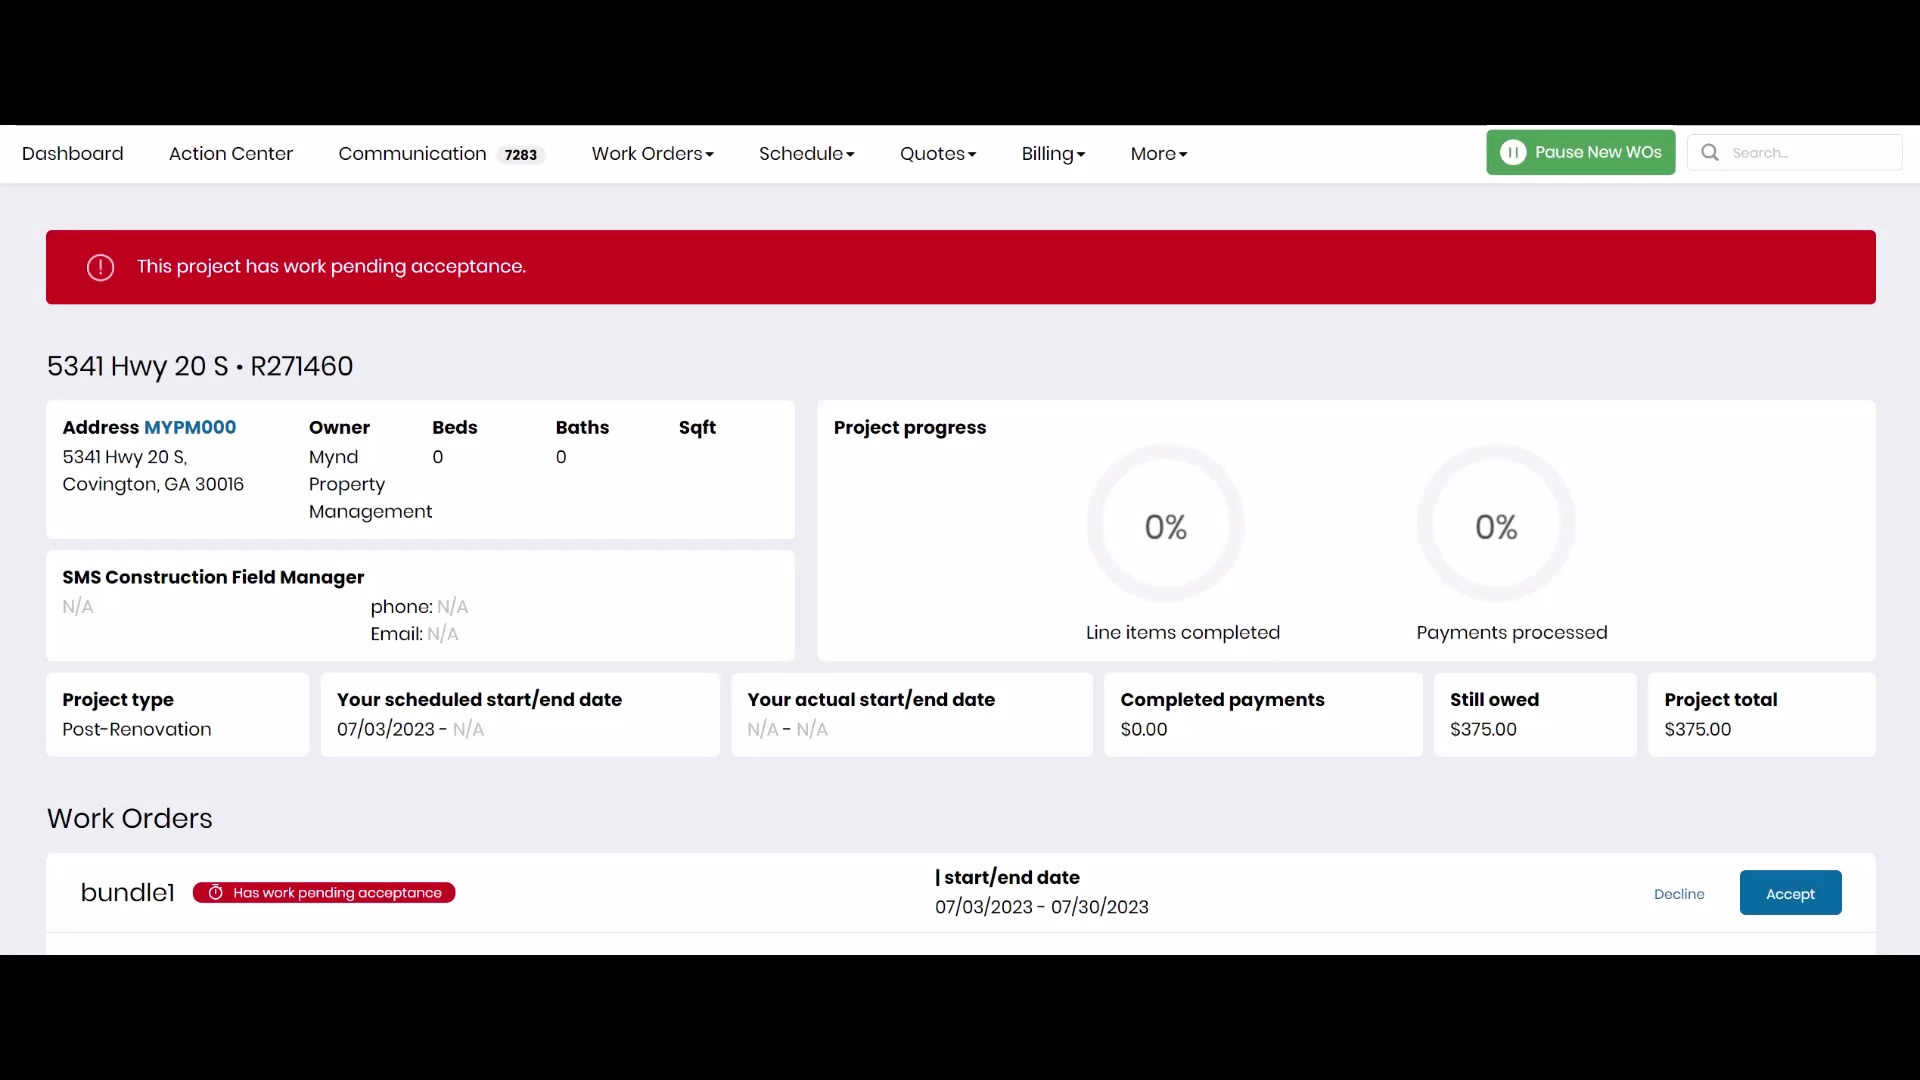Click the Communication 7283 count badge

520,154
